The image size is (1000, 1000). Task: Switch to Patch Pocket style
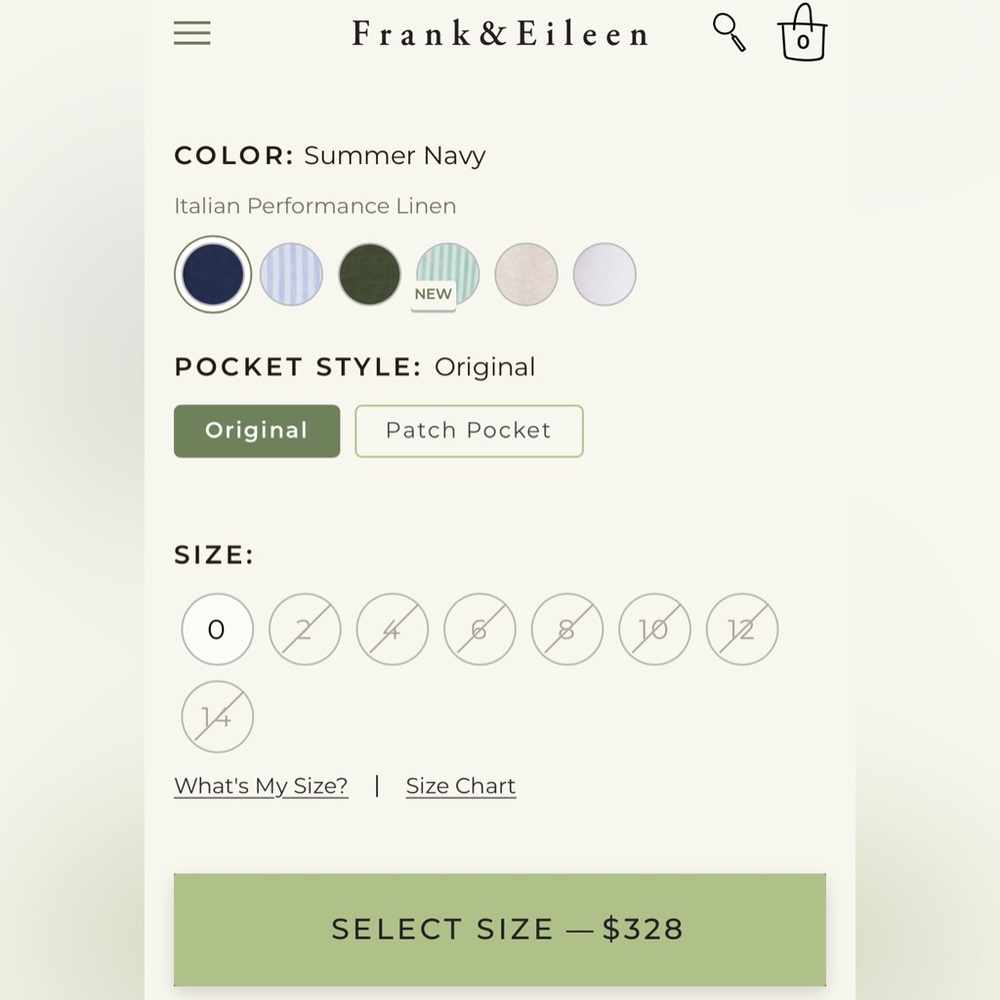coord(468,431)
